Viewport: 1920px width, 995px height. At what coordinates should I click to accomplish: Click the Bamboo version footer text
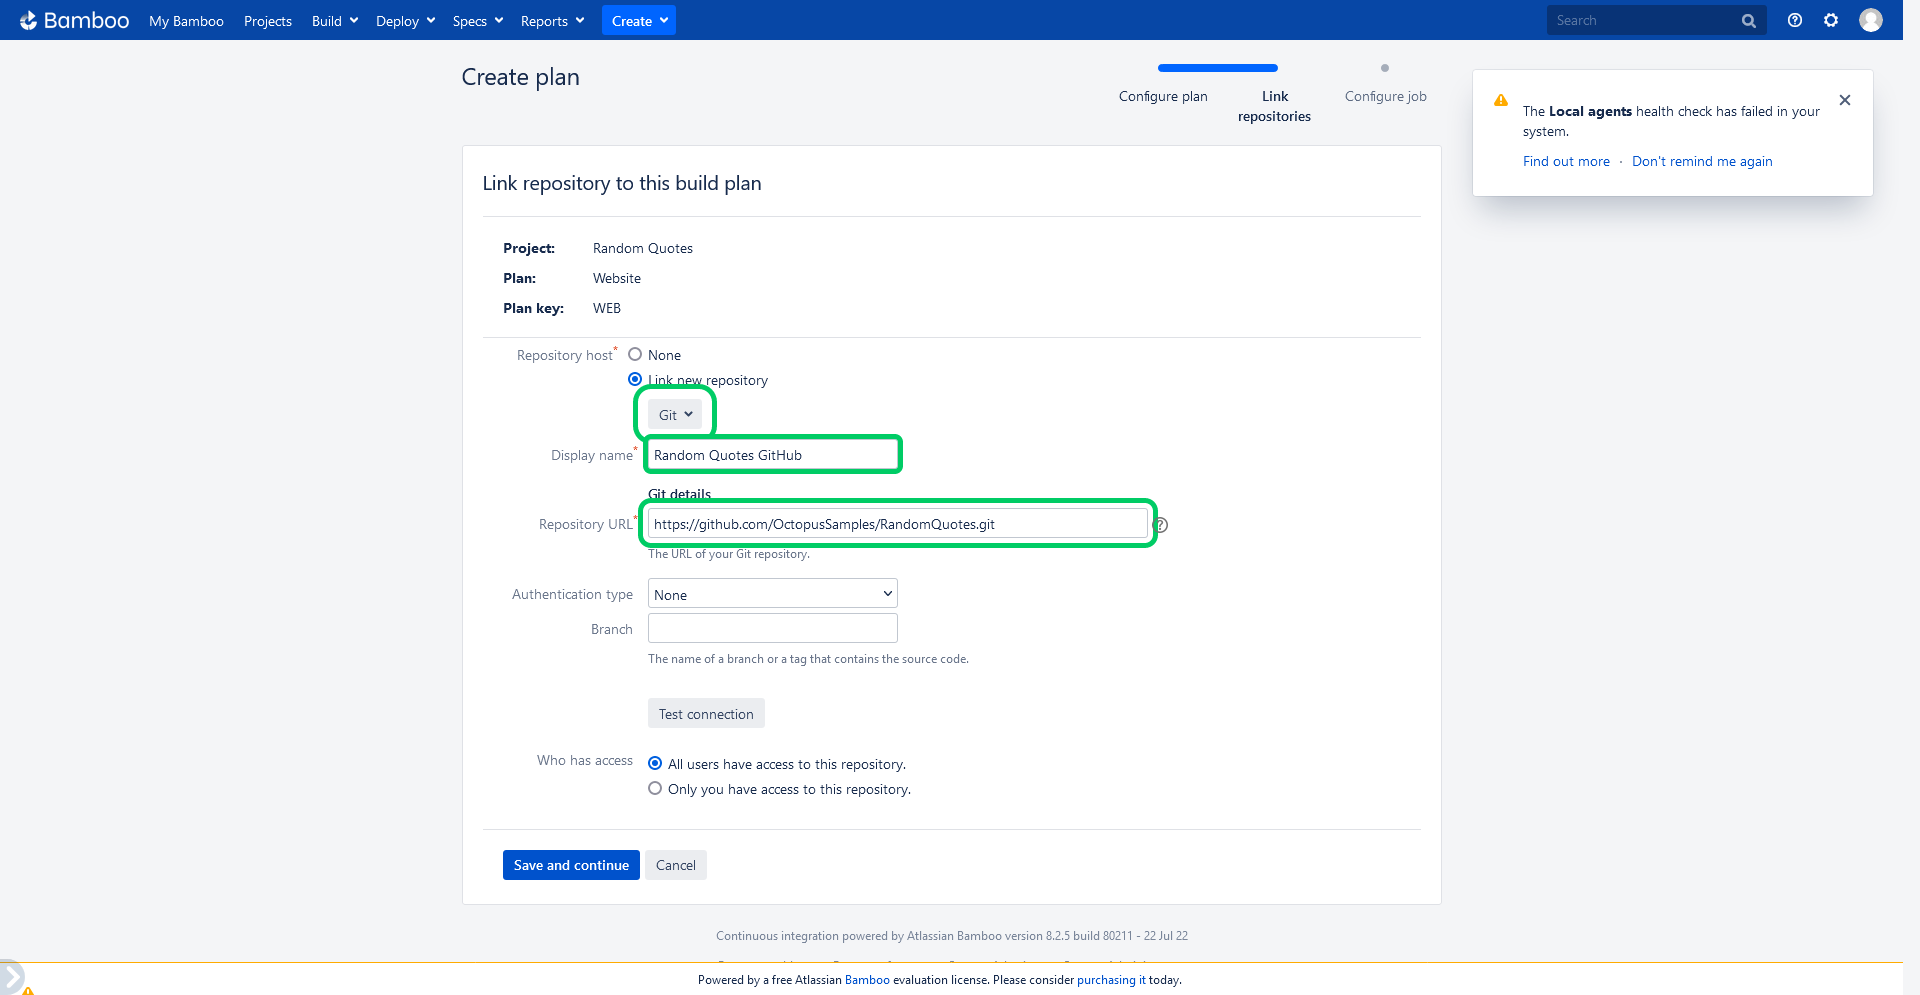pyautogui.click(x=952, y=936)
